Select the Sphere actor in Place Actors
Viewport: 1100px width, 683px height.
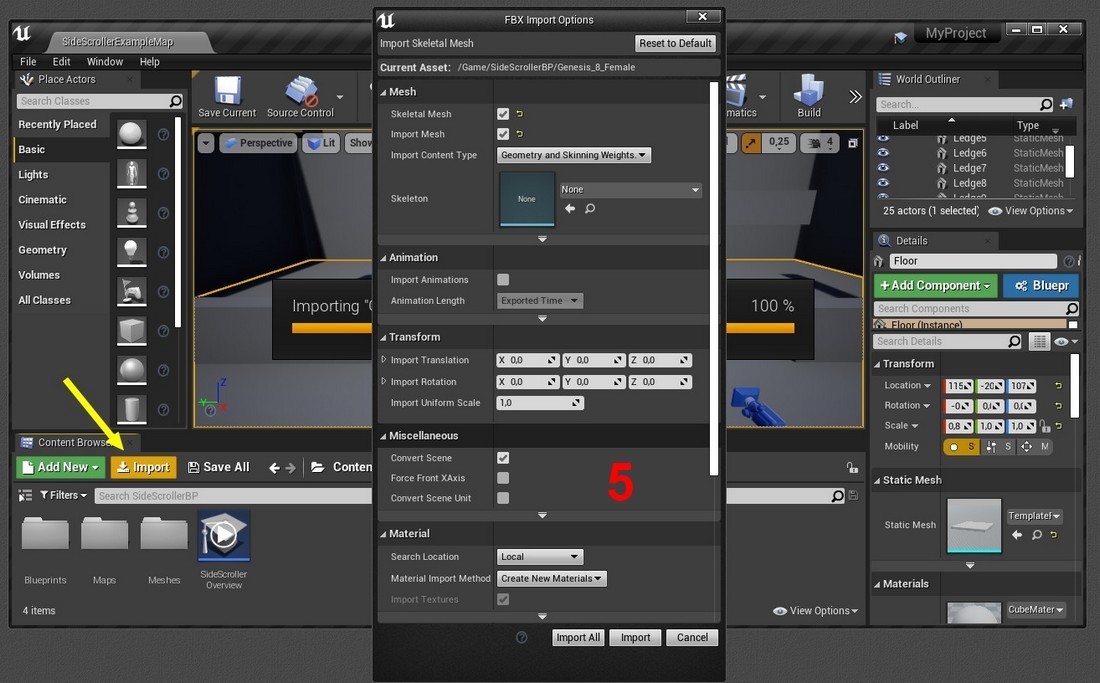131,134
